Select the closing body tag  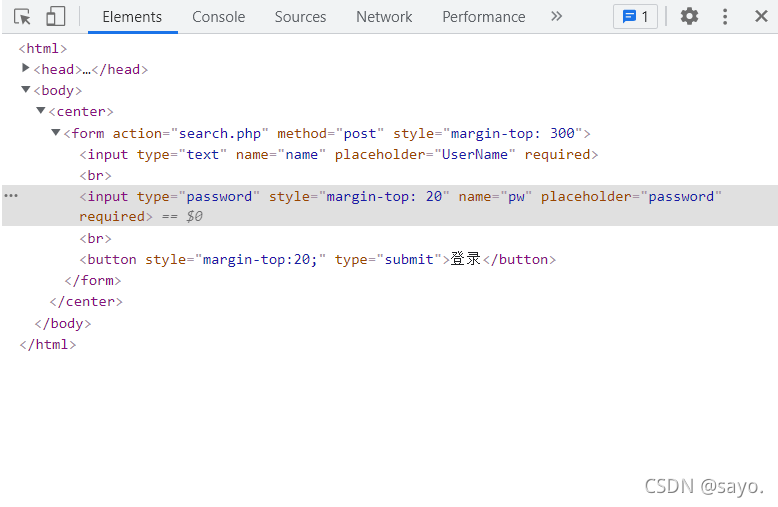click(63, 323)
